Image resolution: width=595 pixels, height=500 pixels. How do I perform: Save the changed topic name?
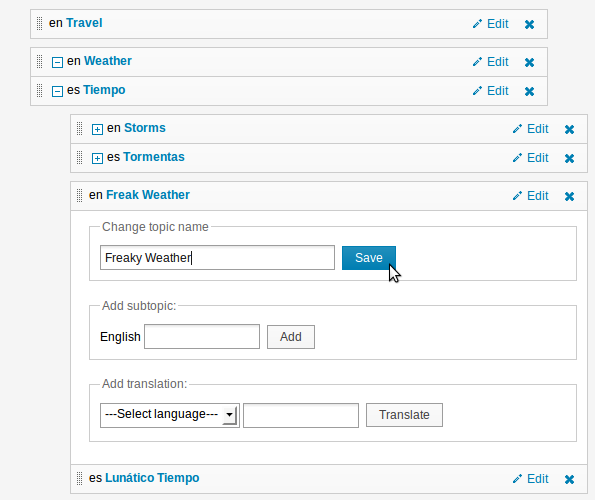(x=369, y=258)
